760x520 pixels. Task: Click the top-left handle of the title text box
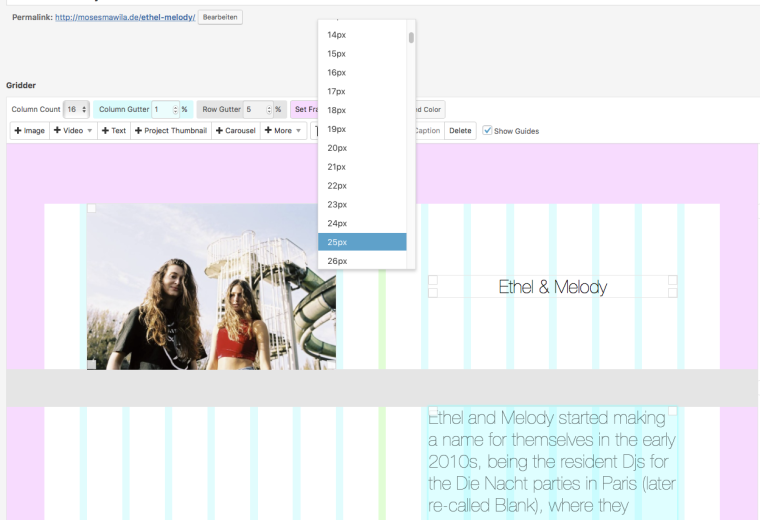tap(433, 280)
